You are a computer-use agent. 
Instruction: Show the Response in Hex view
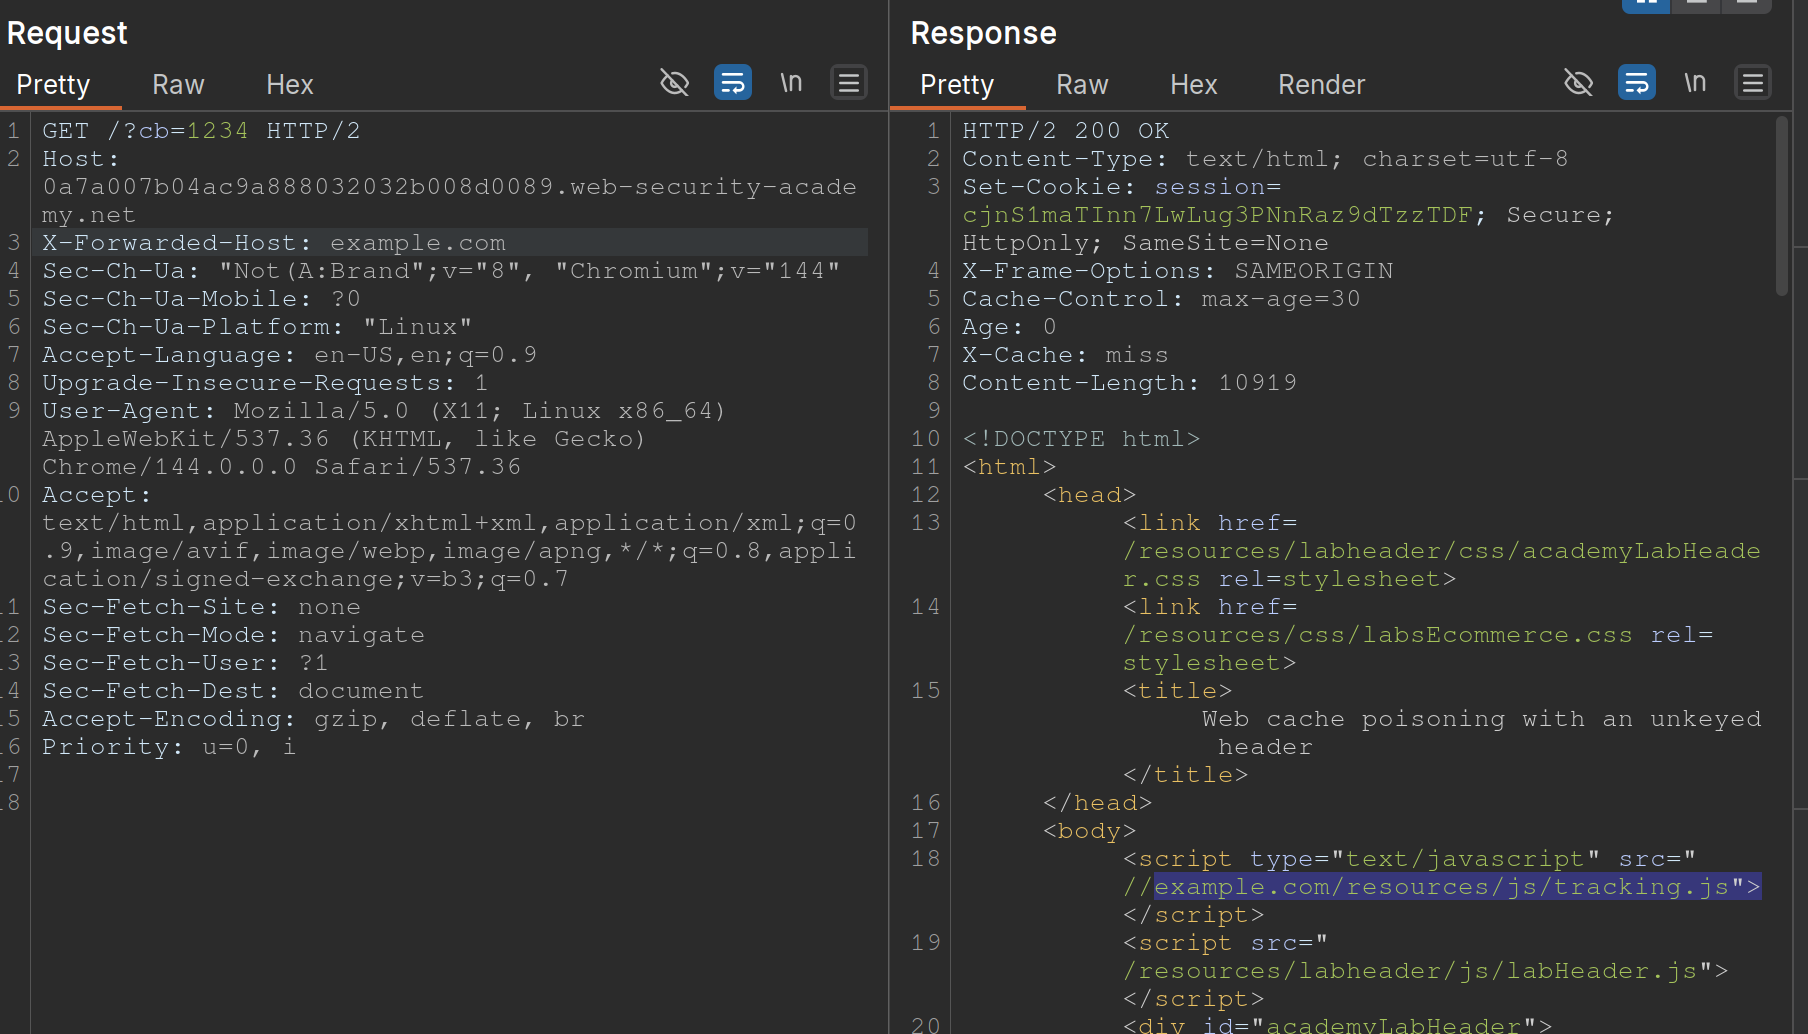pyautogui.click(x=1193, y=85)
